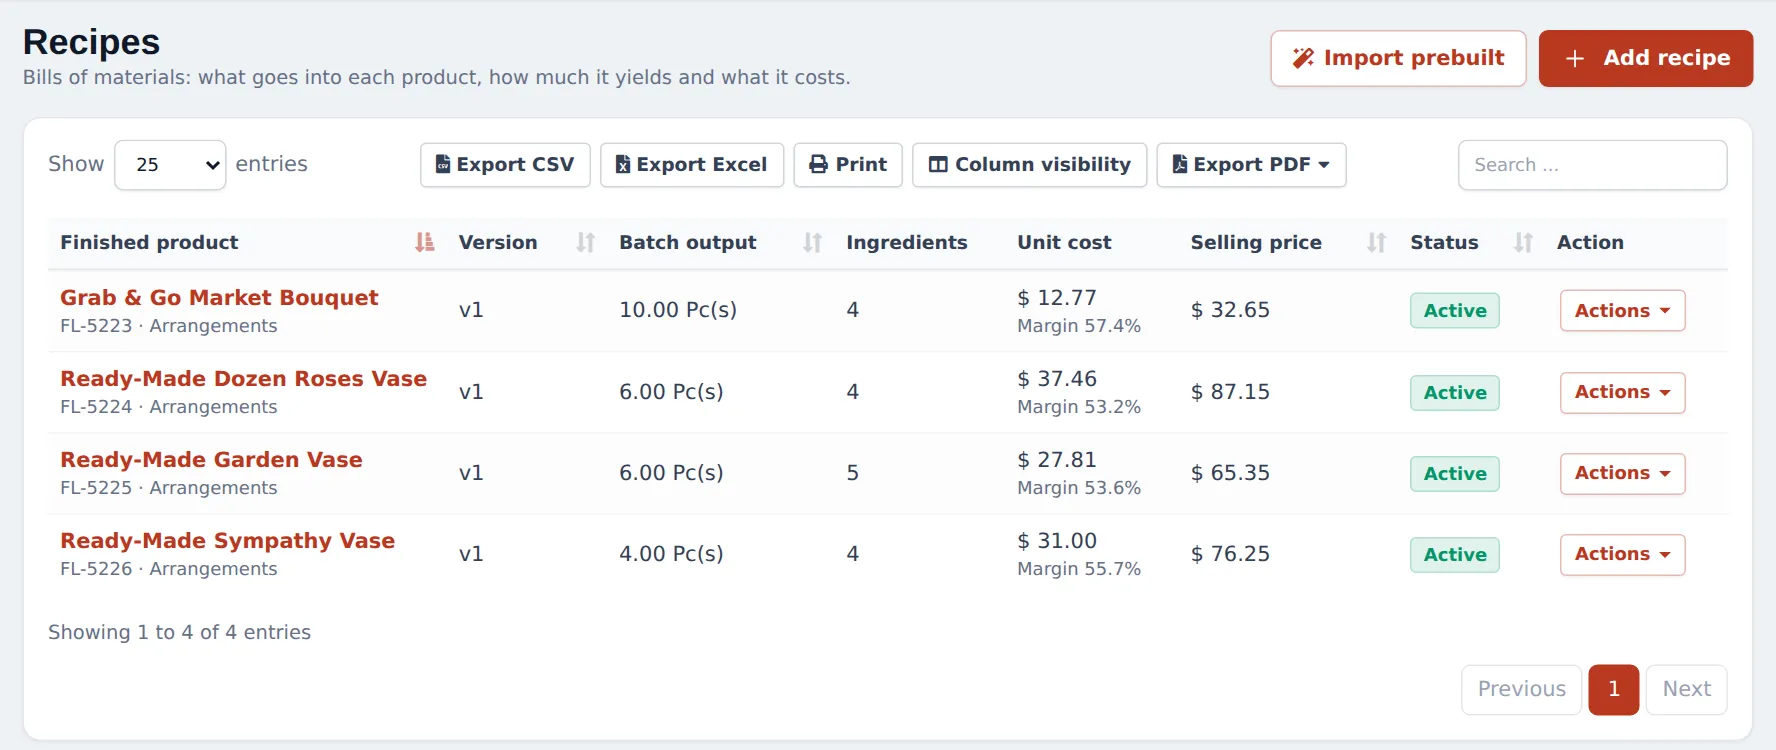Open the Grab & Go Market Bouquet recipe link
Viewport: 1776px width, 750px height.
pyautogui.click(x=219, y=298)
